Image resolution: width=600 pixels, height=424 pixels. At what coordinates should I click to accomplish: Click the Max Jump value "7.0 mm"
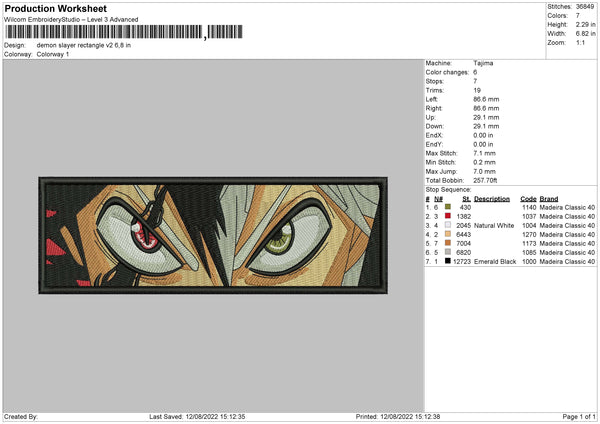tap(484, 171)
